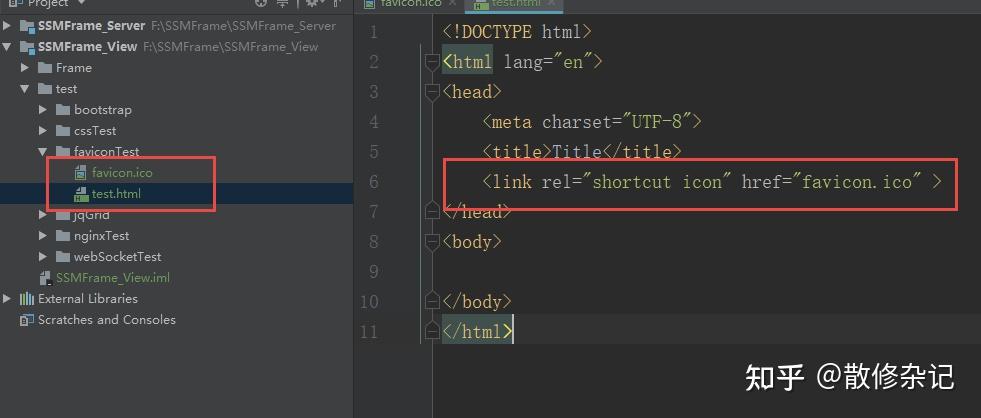This screenshot has width=981, height=418.
Task: Click the collapse all icon in Project panel
Action: (x=283, y=3)
